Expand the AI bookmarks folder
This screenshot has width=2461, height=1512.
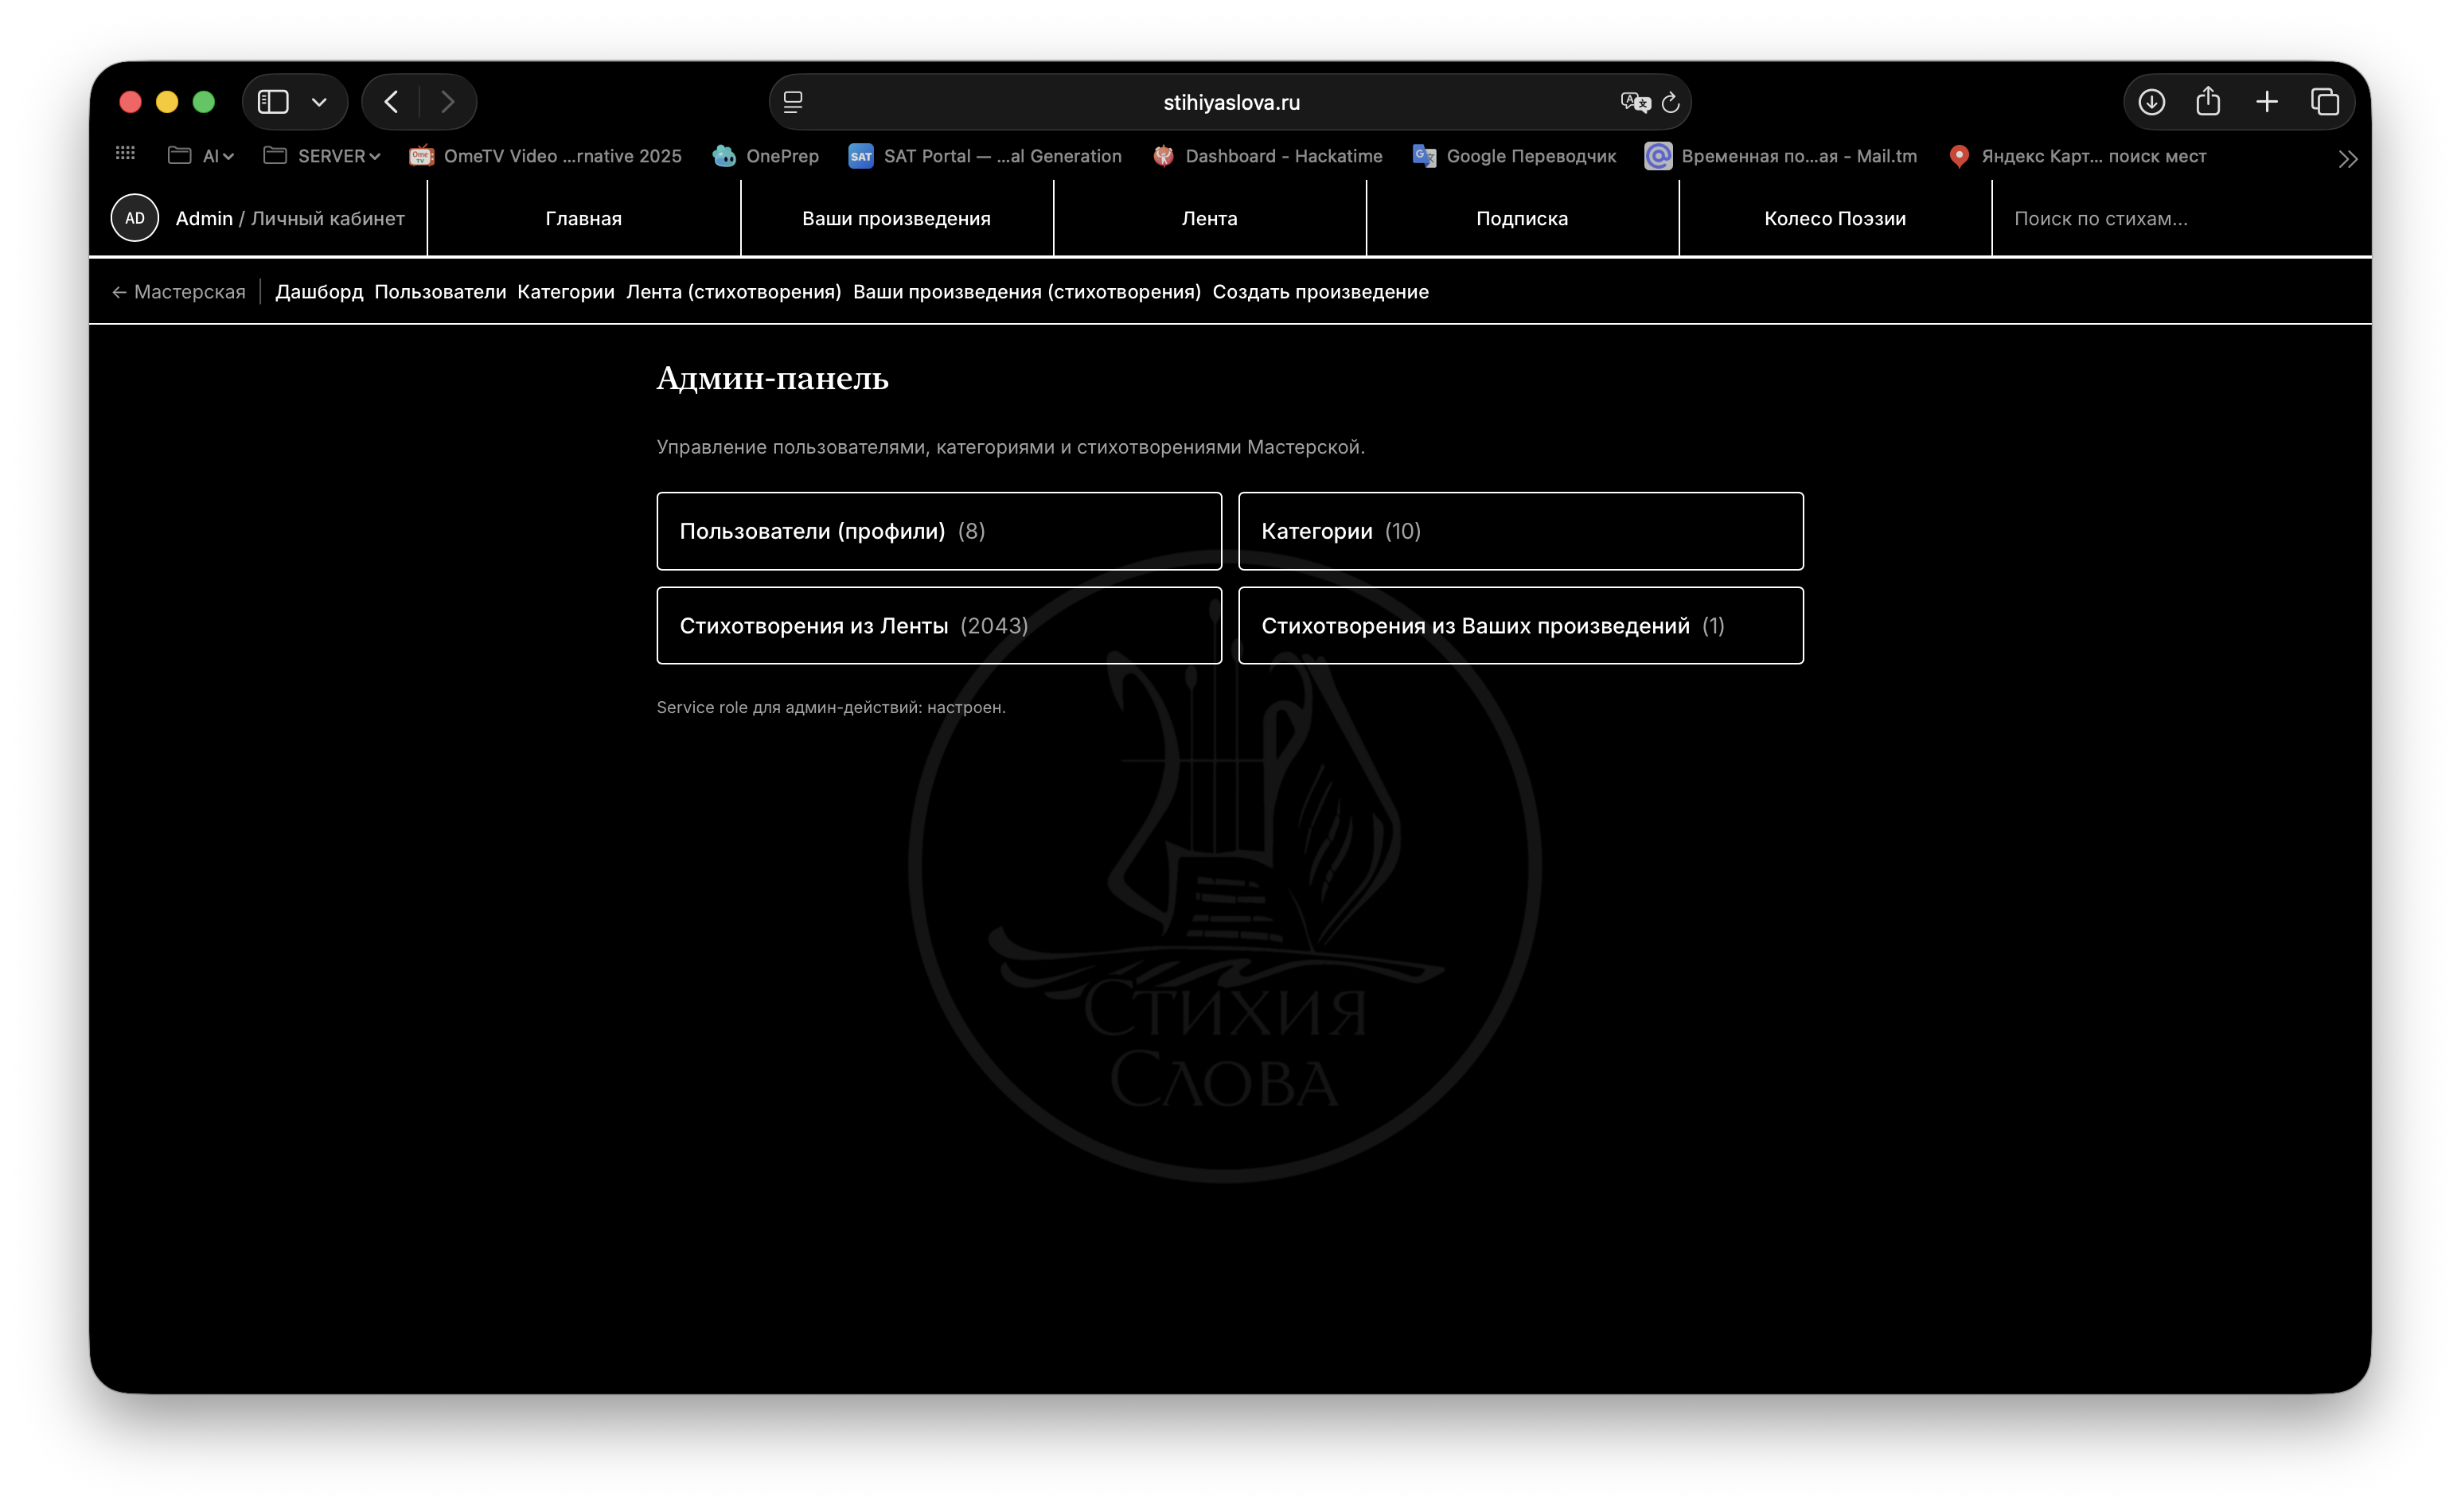(x=201, y=156)
